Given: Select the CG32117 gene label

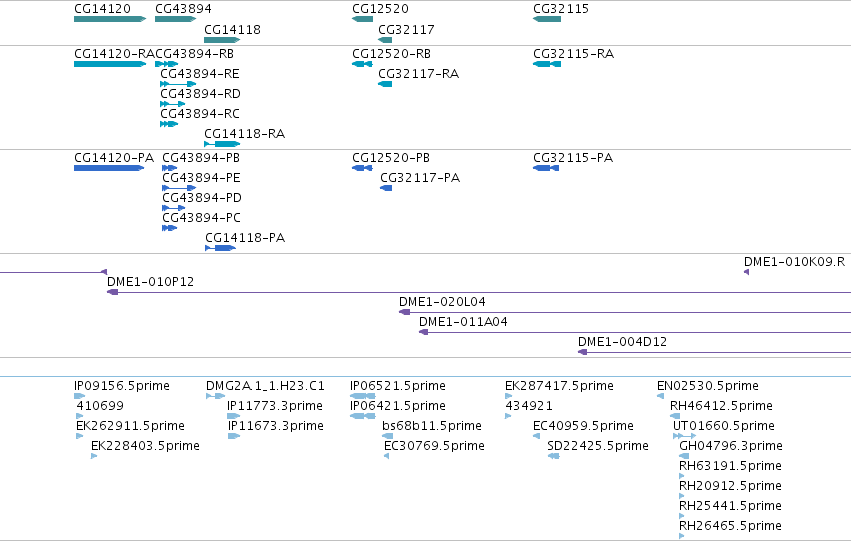Looking at the screenshot, I should pos(407,30).
